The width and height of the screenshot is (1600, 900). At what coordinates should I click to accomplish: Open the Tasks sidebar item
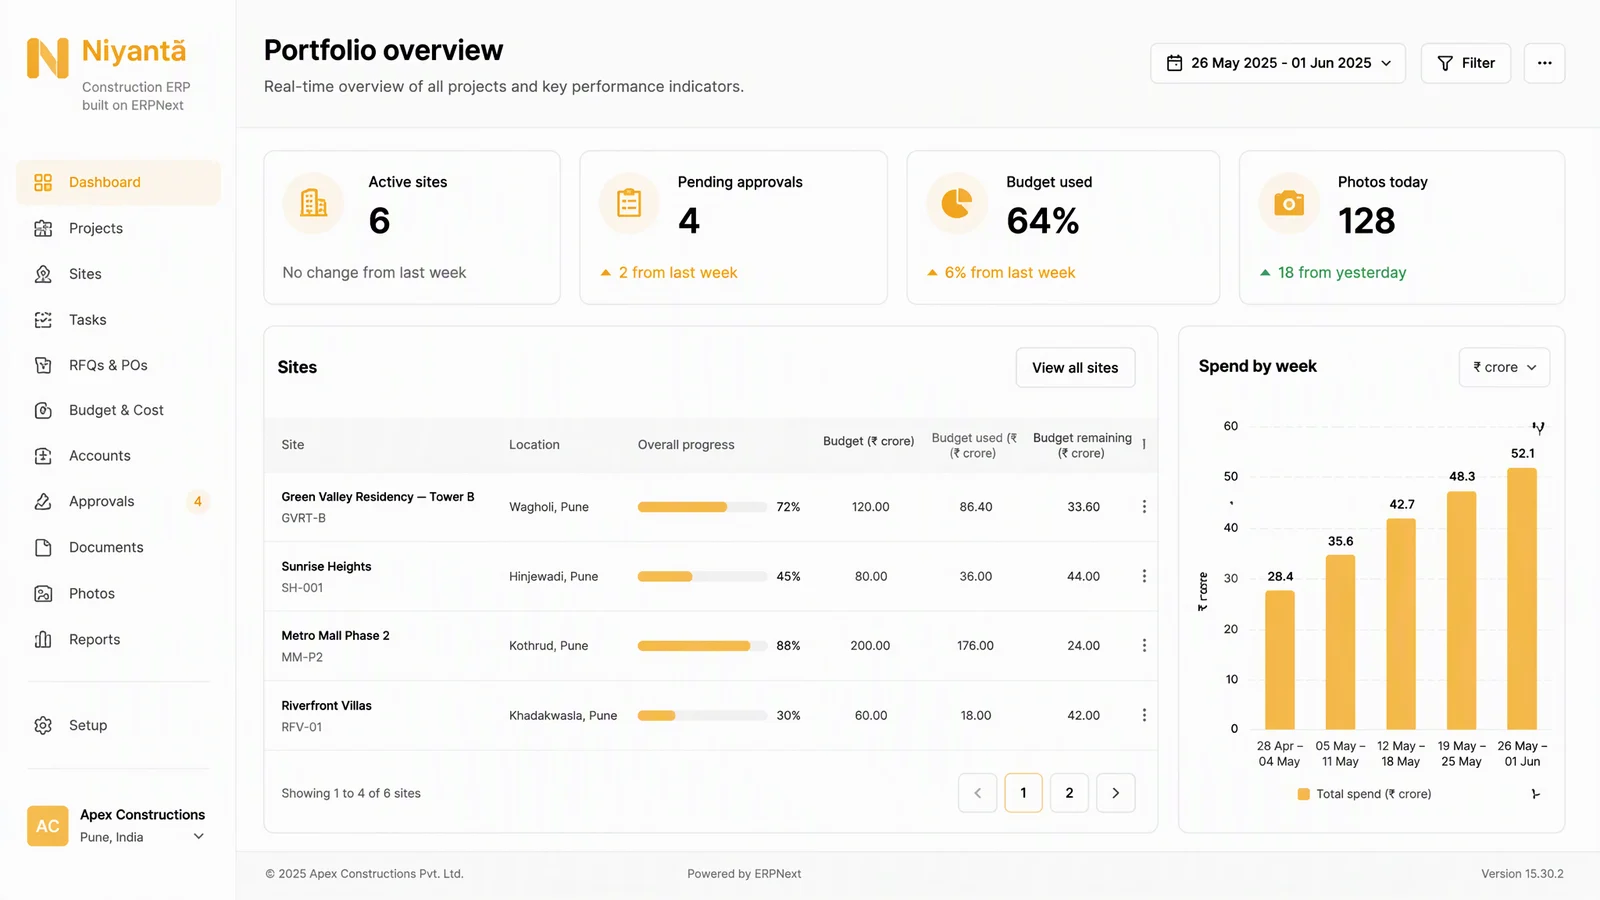click(x=119, y=320)
